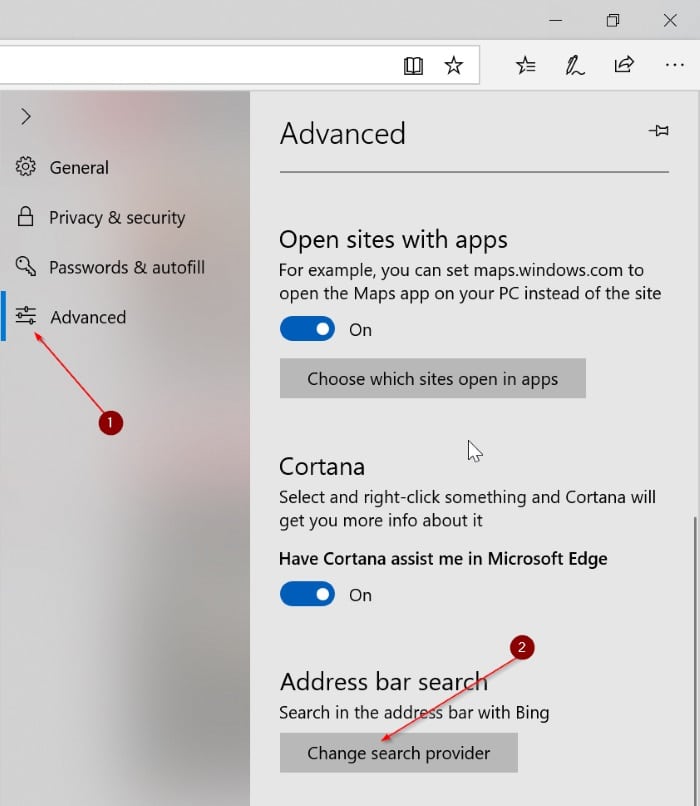The height and width of the screenshot is (806, 700).
Task: Click the Add notes pen icon
Action: tap(575, 65)
